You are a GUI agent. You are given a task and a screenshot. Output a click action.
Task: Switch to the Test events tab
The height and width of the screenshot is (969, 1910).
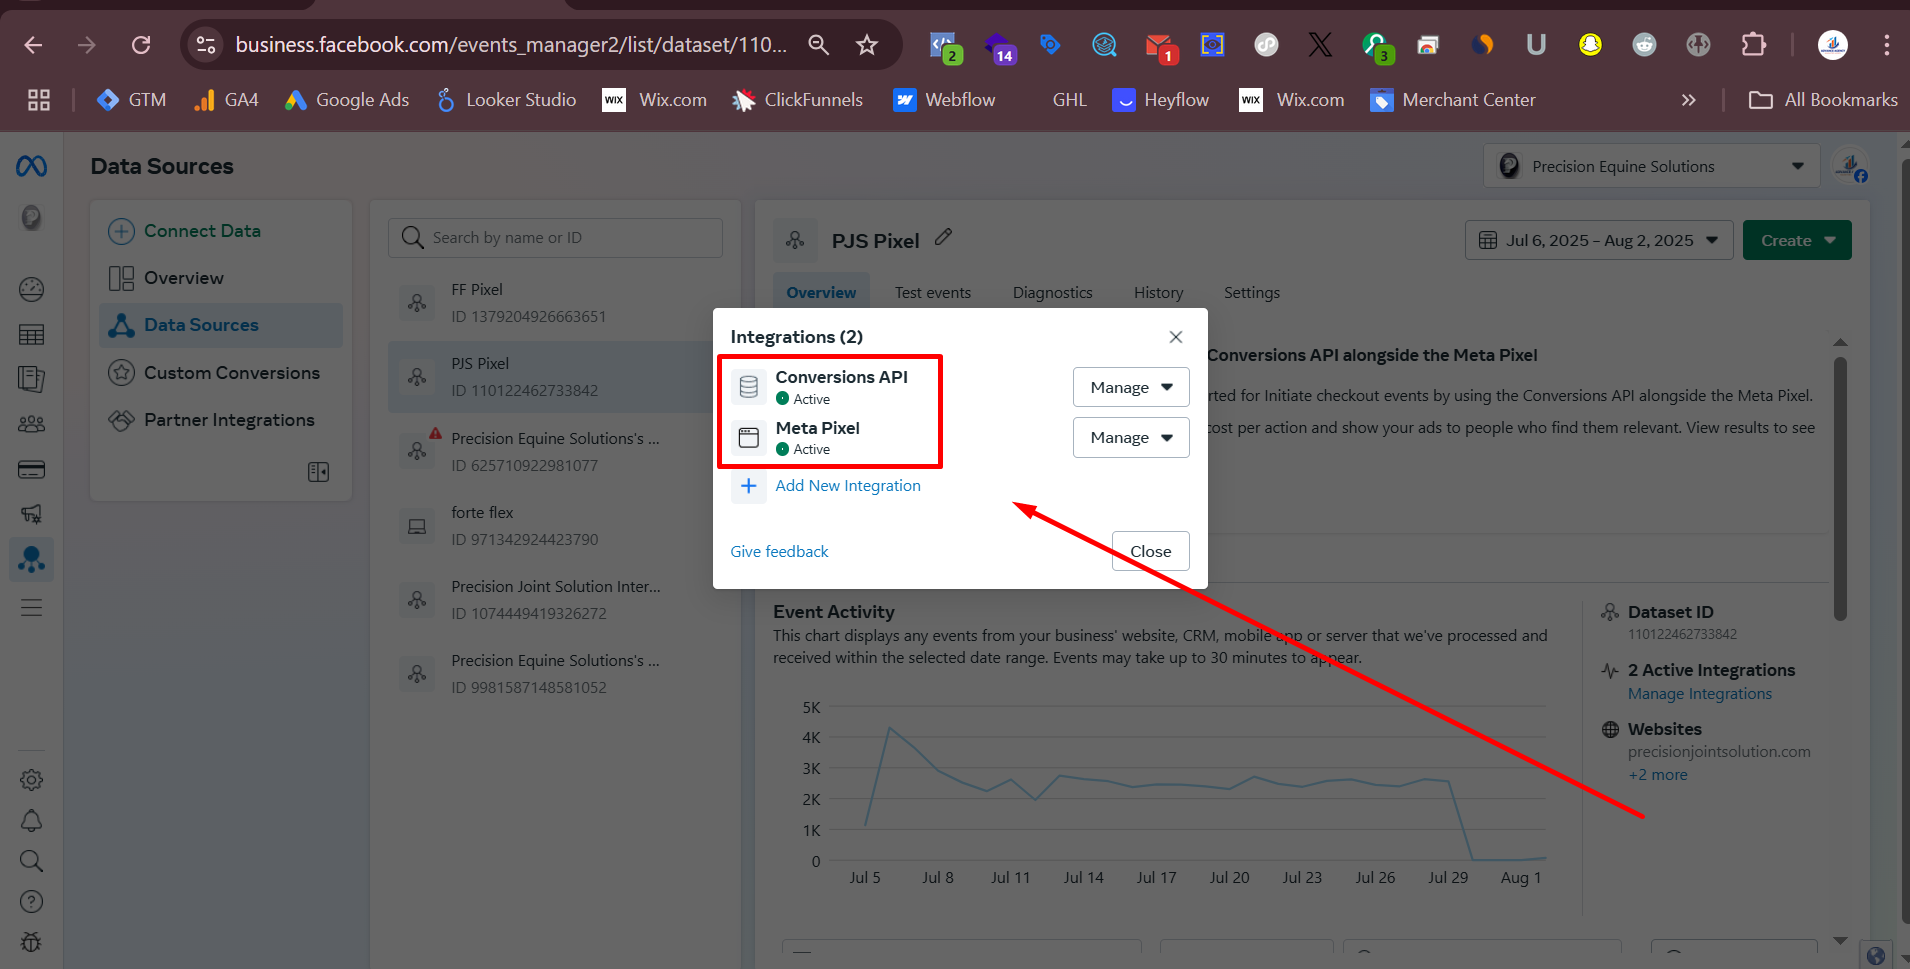pyautogui.click(x=932, y=293)
